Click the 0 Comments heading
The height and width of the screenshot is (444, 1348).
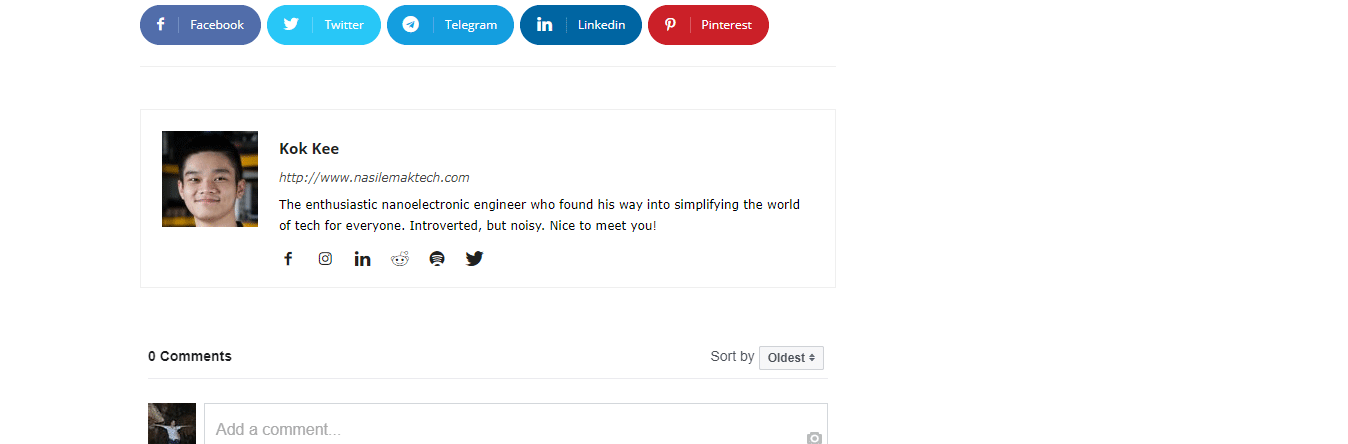190,357
